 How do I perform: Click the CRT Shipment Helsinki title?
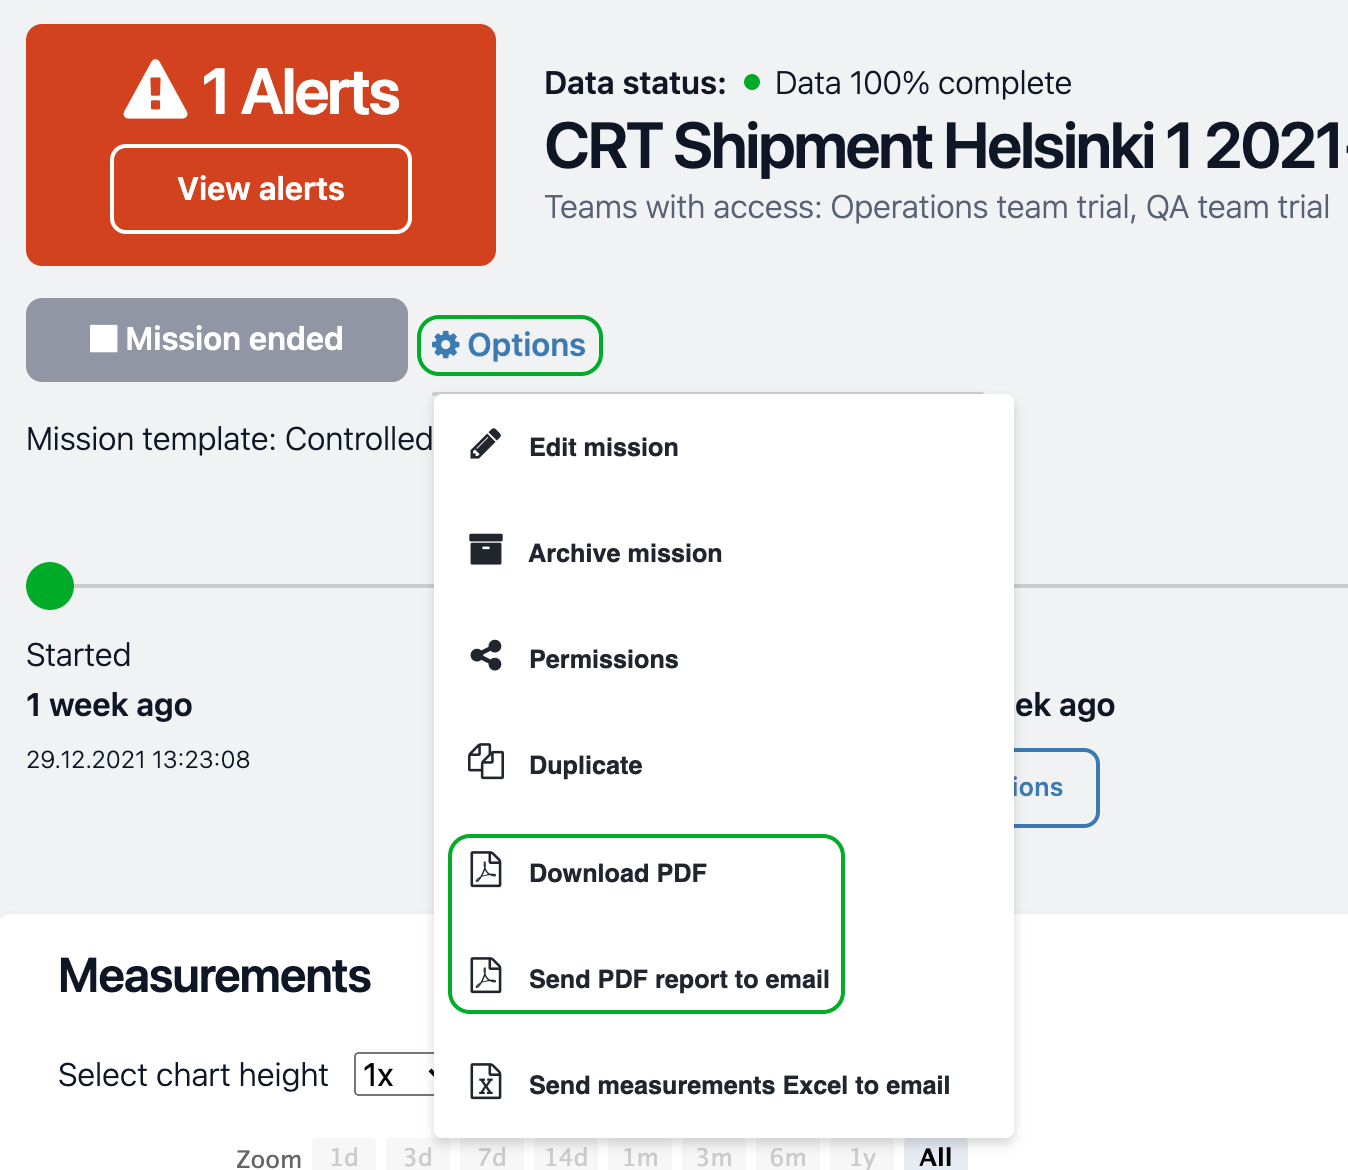[946, 146]
